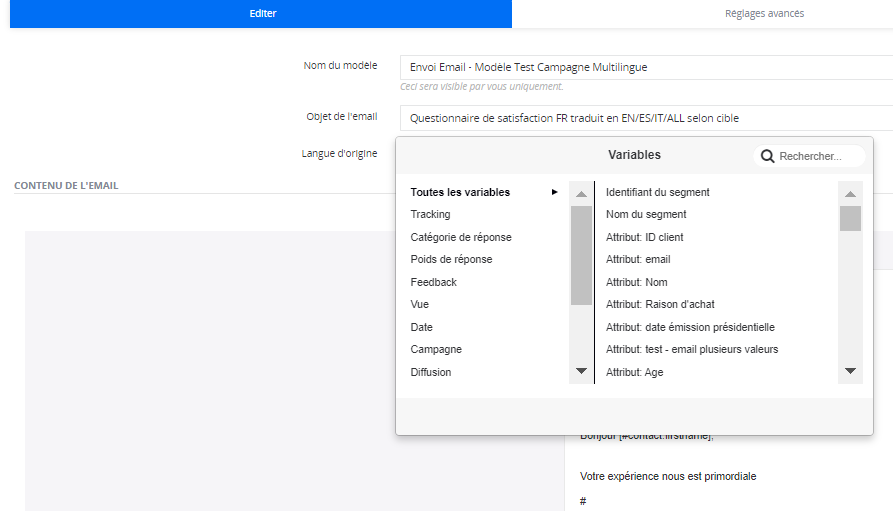Image resolution: width=893 pixels, height=511 pixels.
Task: Insert the Attribut: email variable
Action: (637, 259)
